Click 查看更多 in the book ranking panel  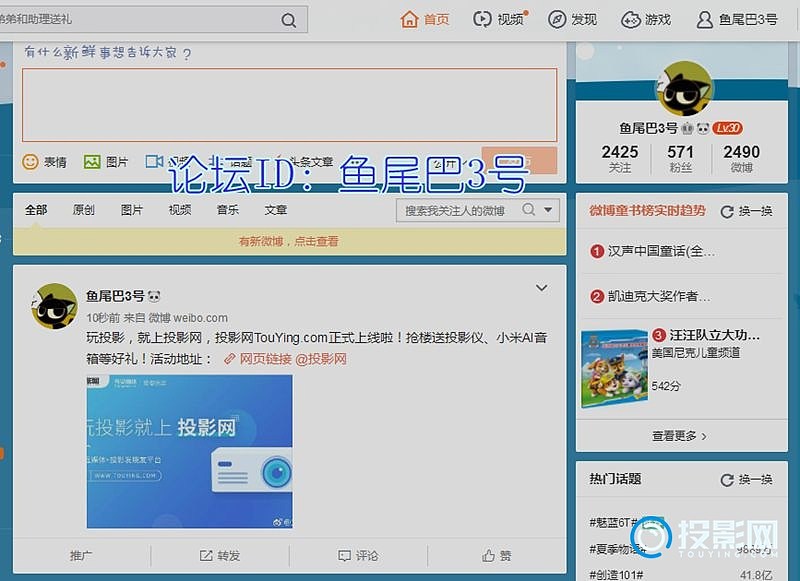click(x=680, y=436)
